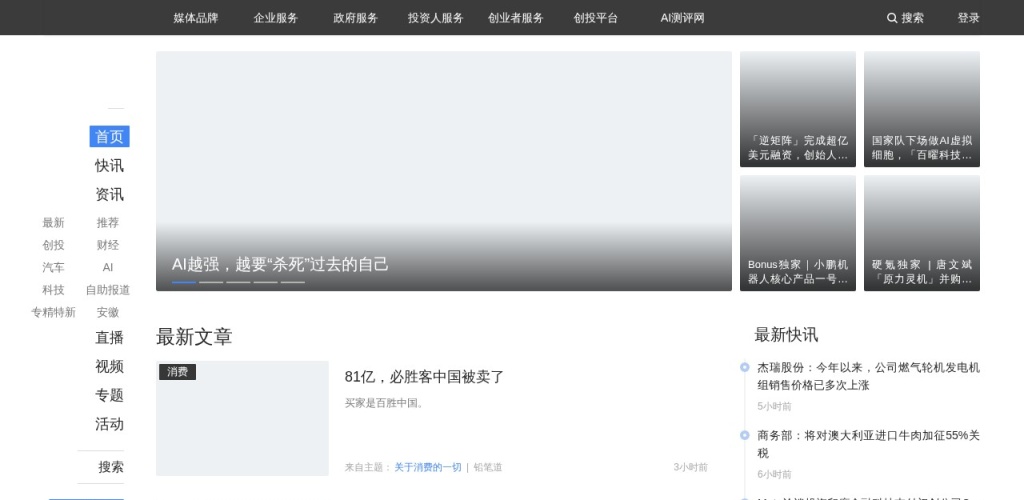Choose the 最新 subcategory

pyautogui.click(x=54, y=223)
